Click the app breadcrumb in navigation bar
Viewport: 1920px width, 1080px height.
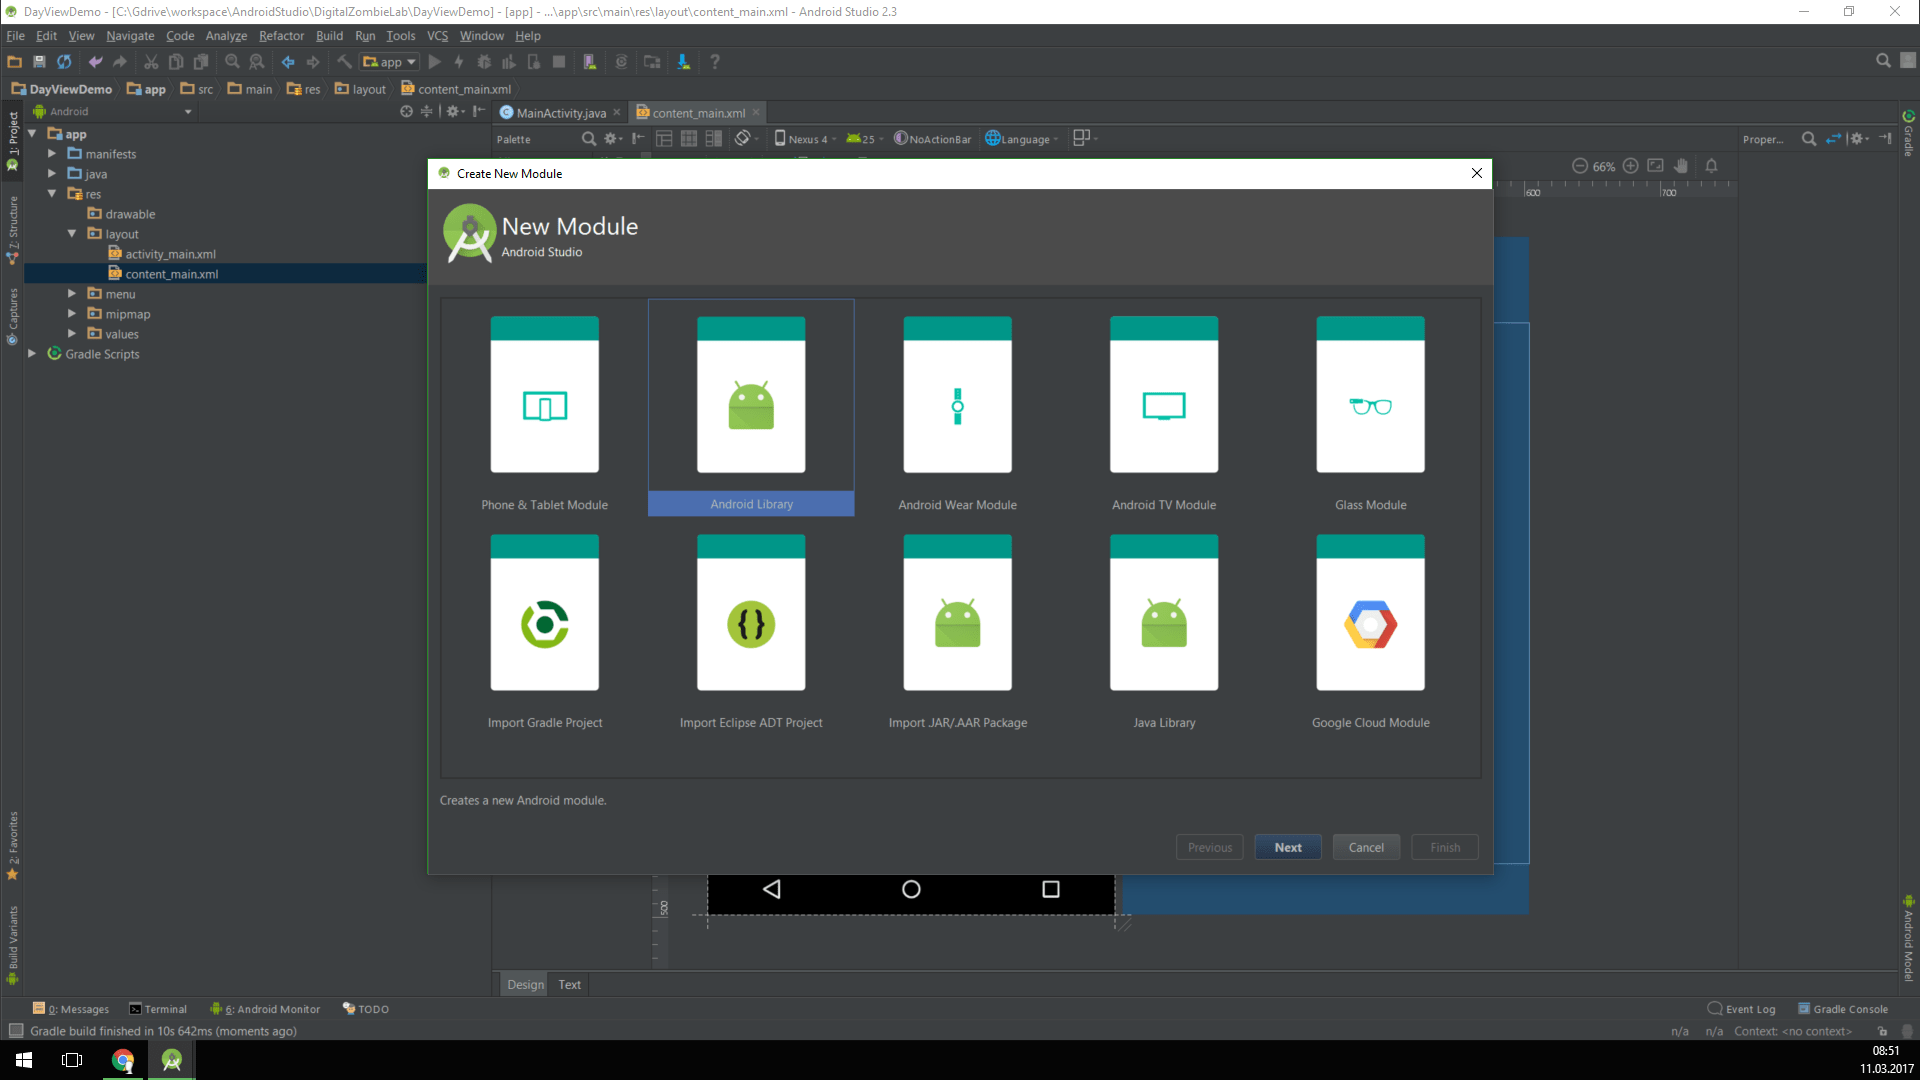(x=146, y=89)
